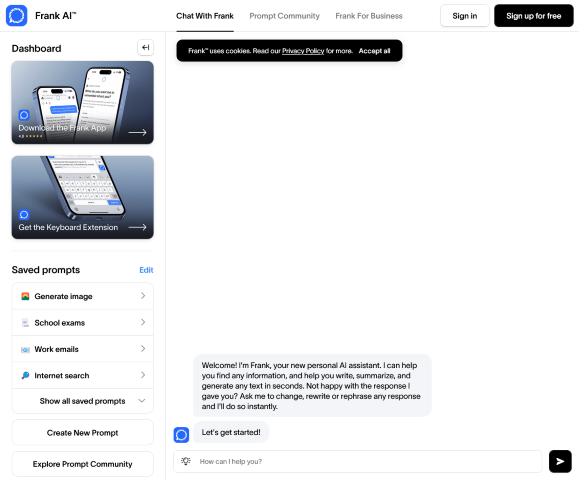Click the Frank AI brand name text
Screen dimensions: 579x480
(55, 16)
